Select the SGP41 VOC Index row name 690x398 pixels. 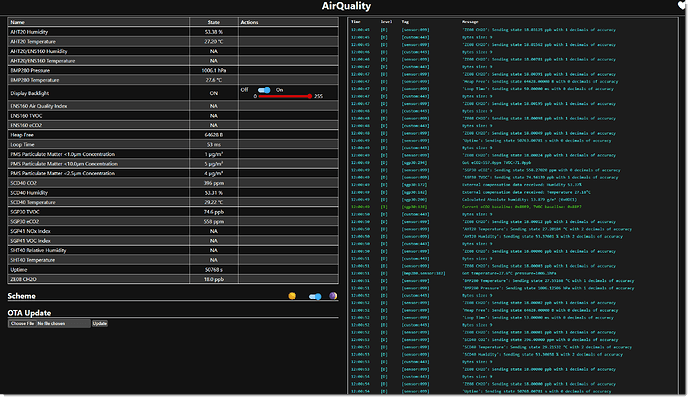pos(30,241)
